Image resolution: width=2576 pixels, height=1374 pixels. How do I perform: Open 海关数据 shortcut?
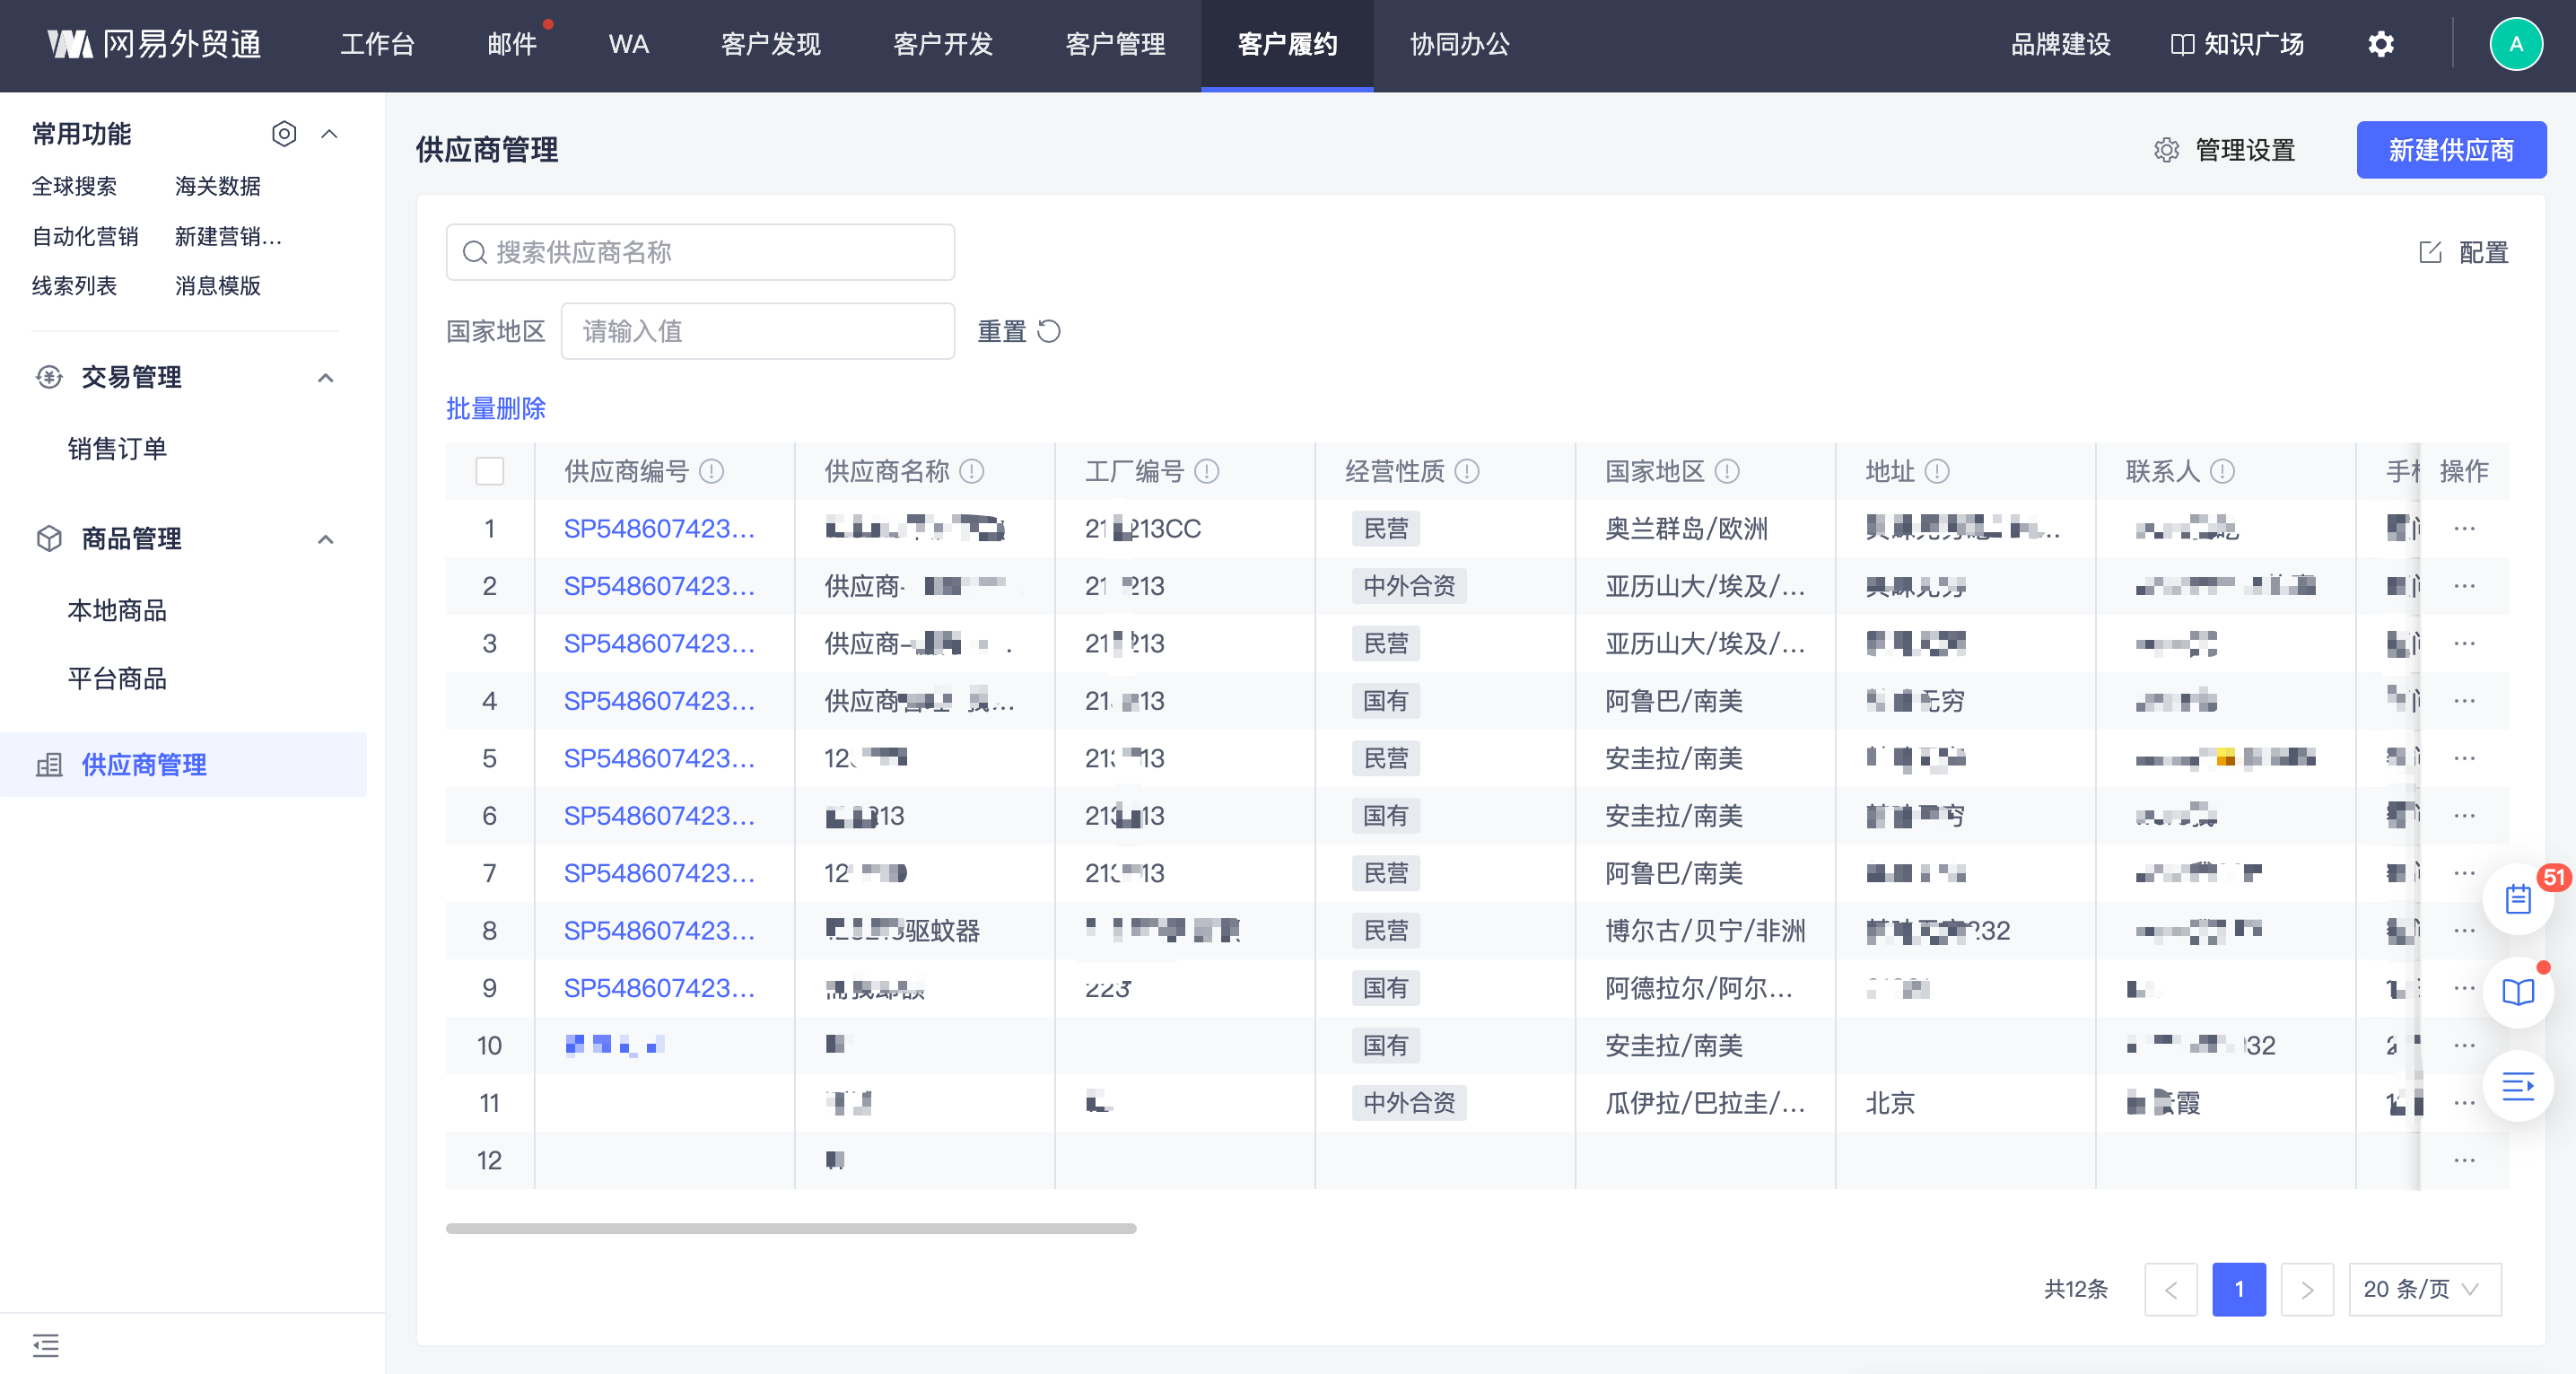(x=217, y=186)
